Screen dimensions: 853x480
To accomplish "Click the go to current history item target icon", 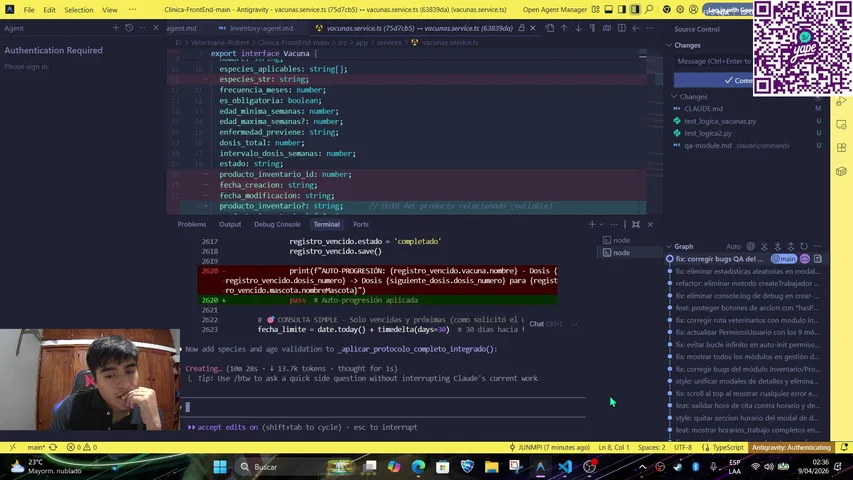I will pos(751,247).
